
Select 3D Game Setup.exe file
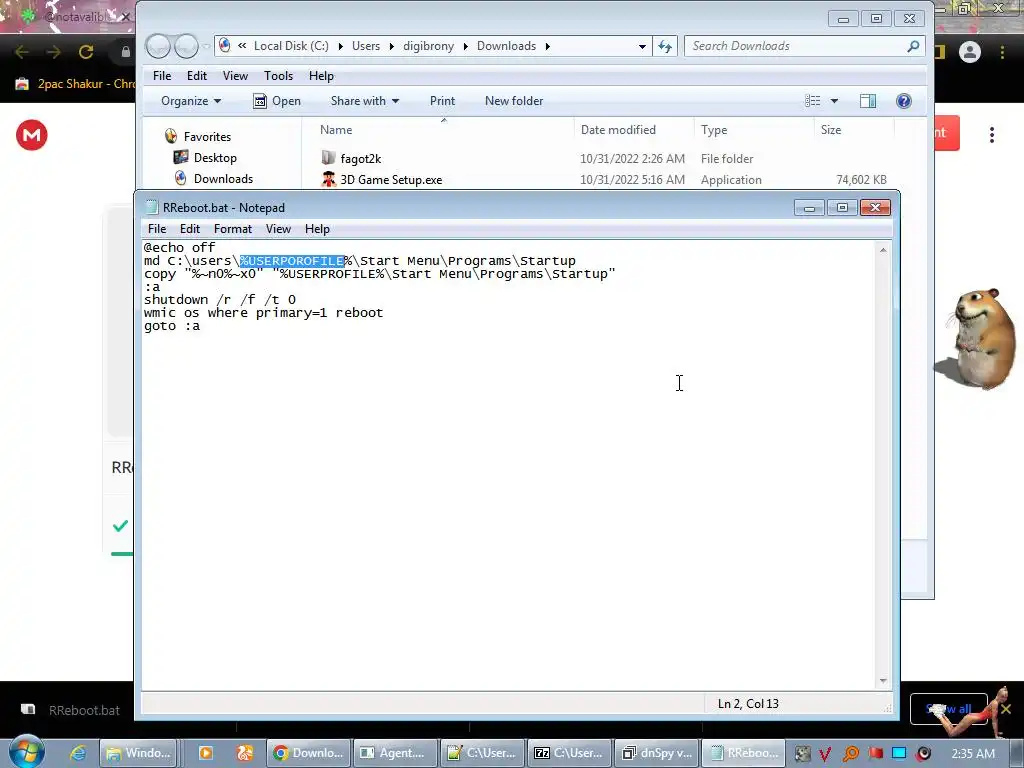[604, 180]
